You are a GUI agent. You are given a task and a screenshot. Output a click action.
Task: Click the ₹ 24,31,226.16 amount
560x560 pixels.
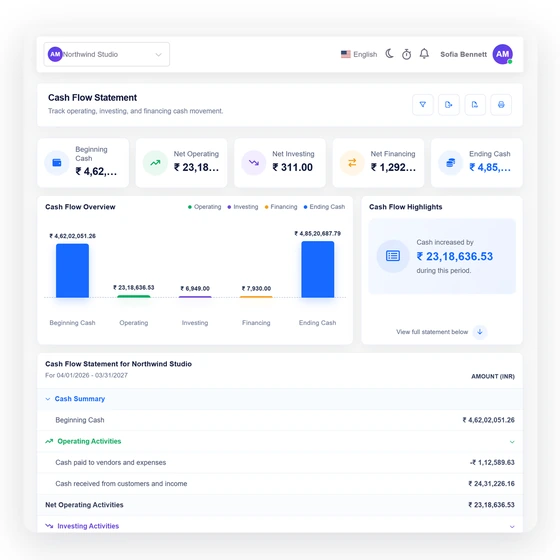click(491, 484)
